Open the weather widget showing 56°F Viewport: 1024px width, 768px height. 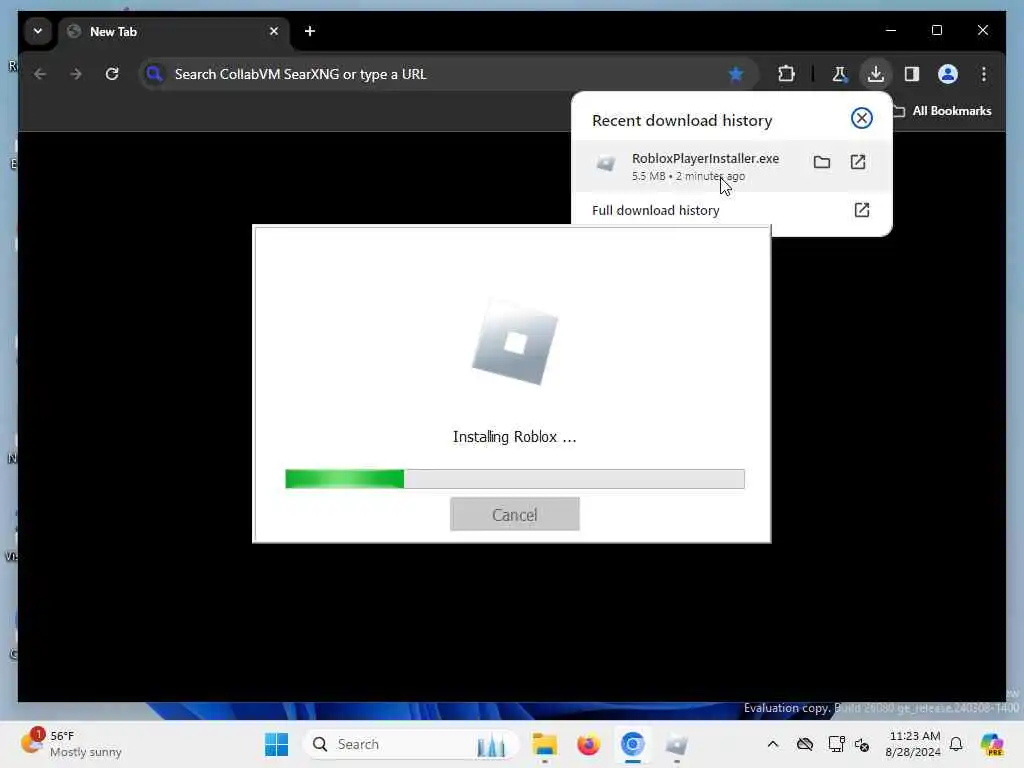[x=72, y=744]
